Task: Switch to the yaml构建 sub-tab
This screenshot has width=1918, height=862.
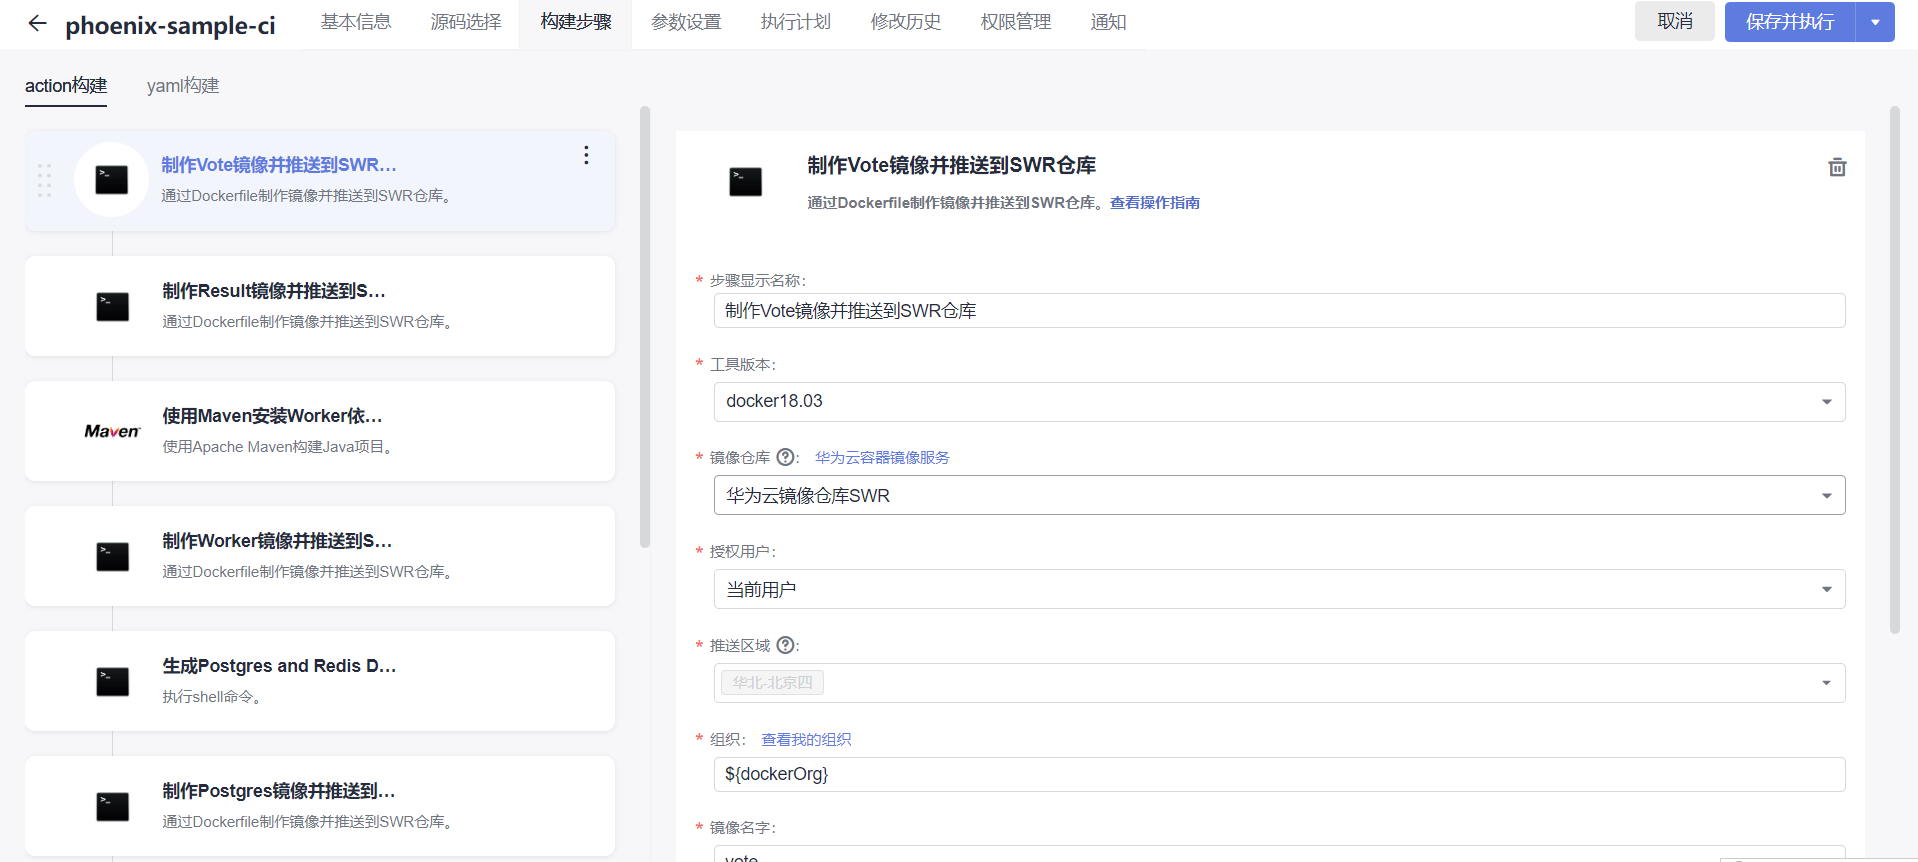Action: tap(183, 86)
